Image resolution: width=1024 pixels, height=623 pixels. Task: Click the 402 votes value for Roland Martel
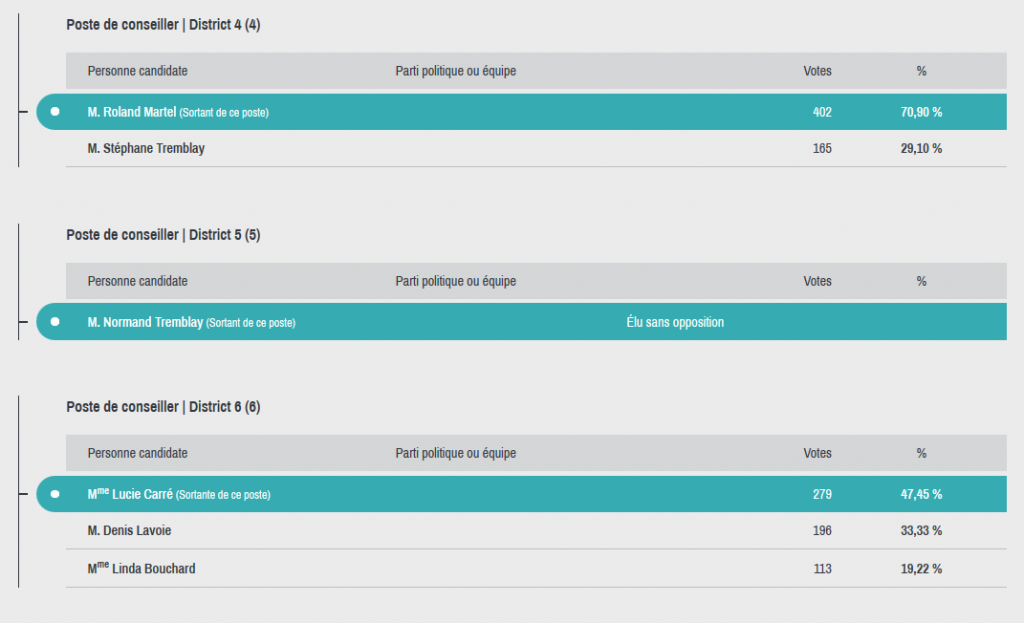822,112
